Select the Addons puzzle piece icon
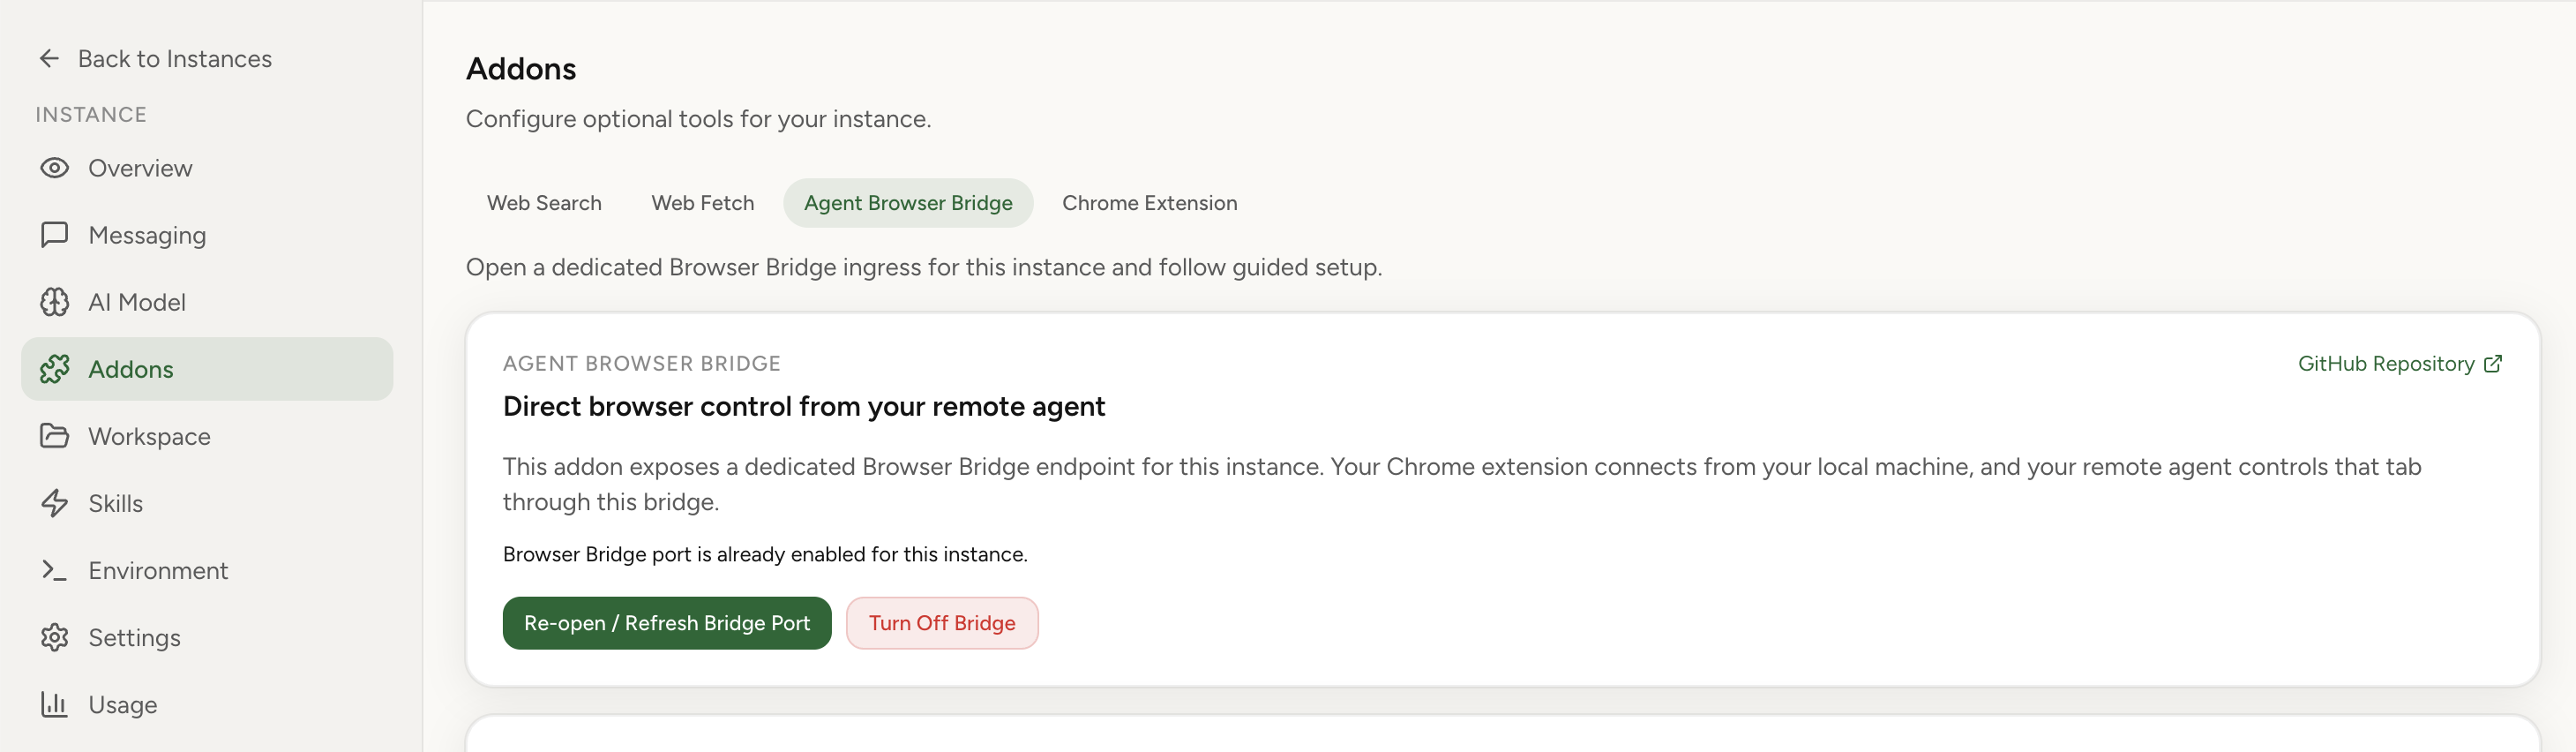 [55, 368]
